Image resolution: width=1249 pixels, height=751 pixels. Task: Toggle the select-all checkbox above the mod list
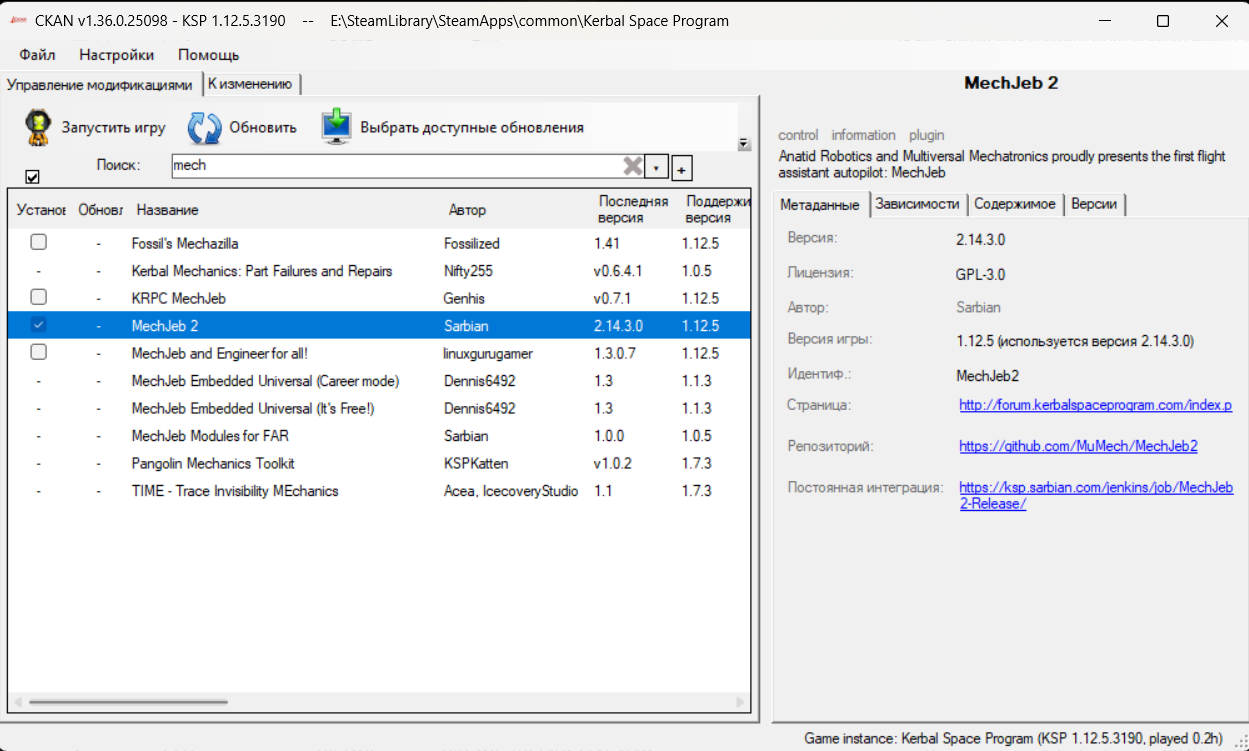tap(32, 176)
